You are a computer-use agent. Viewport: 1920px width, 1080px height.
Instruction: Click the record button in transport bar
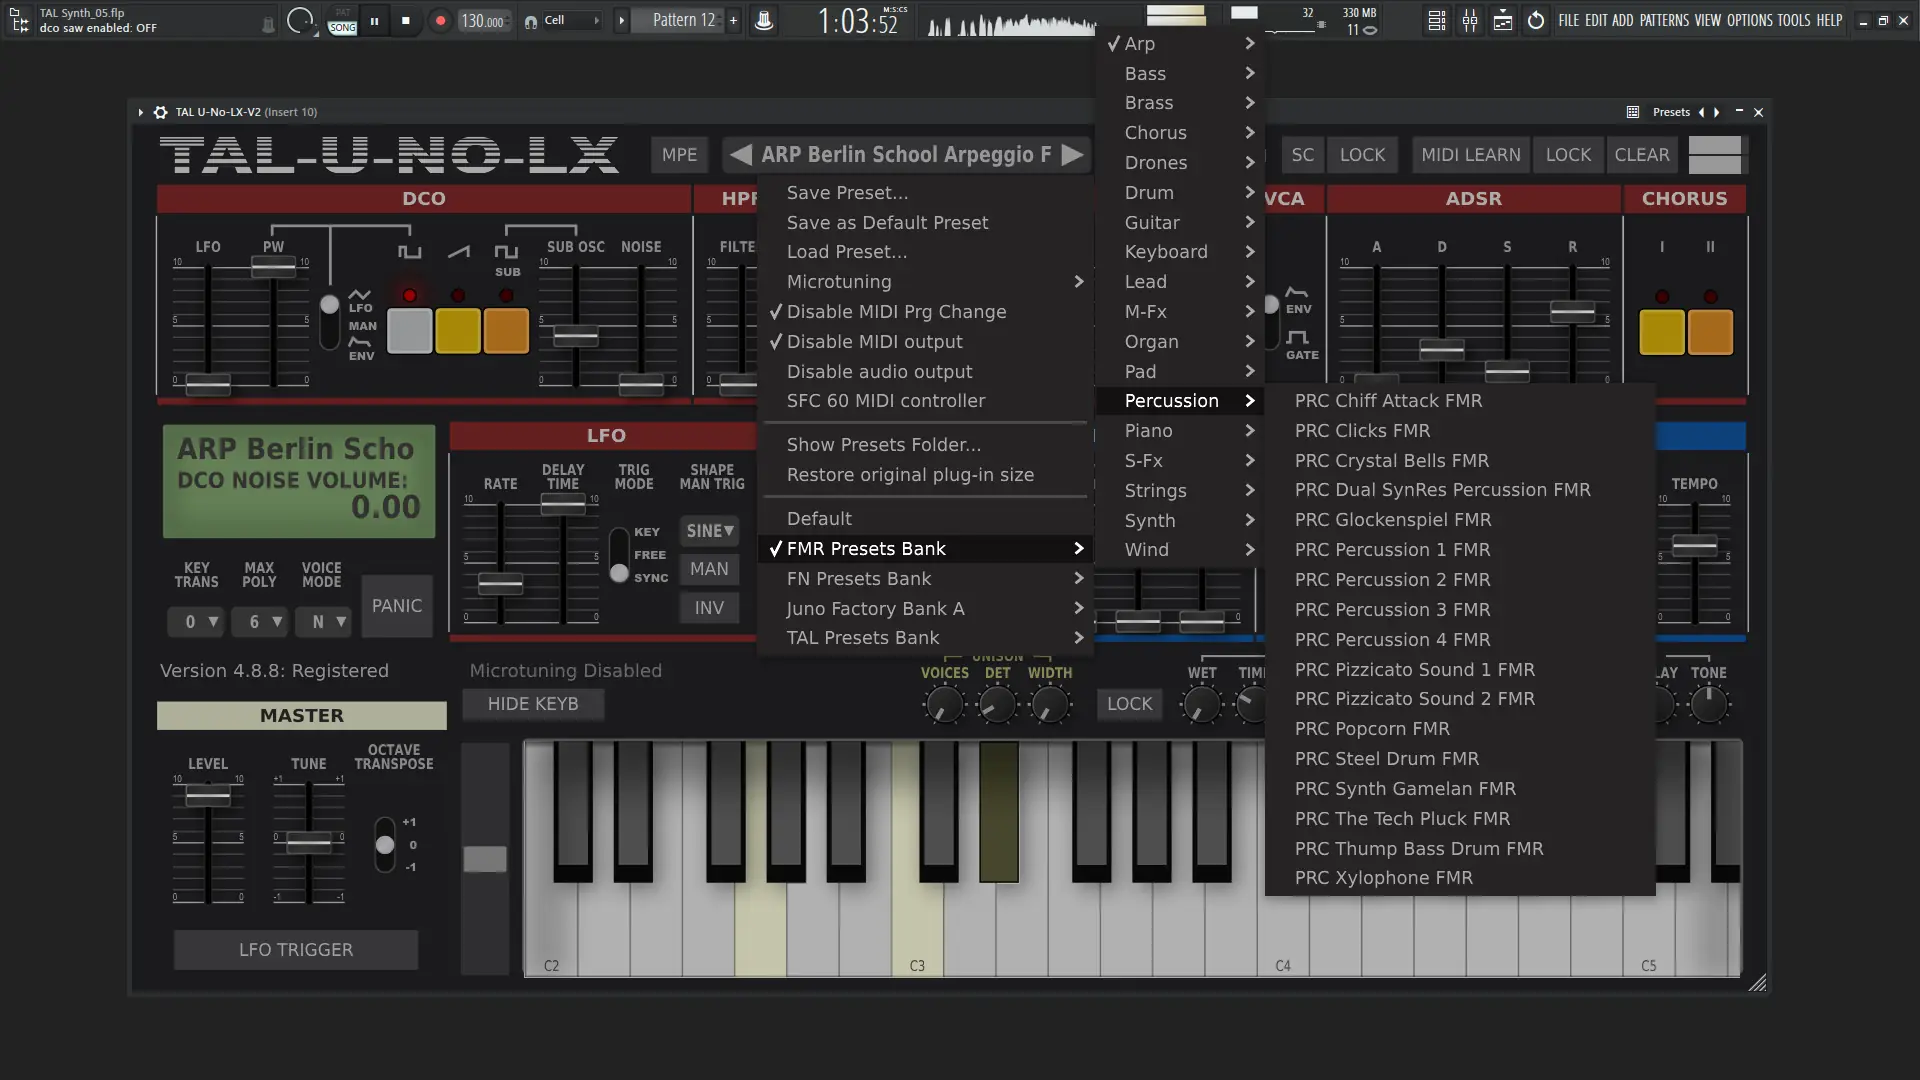point(440,21)
